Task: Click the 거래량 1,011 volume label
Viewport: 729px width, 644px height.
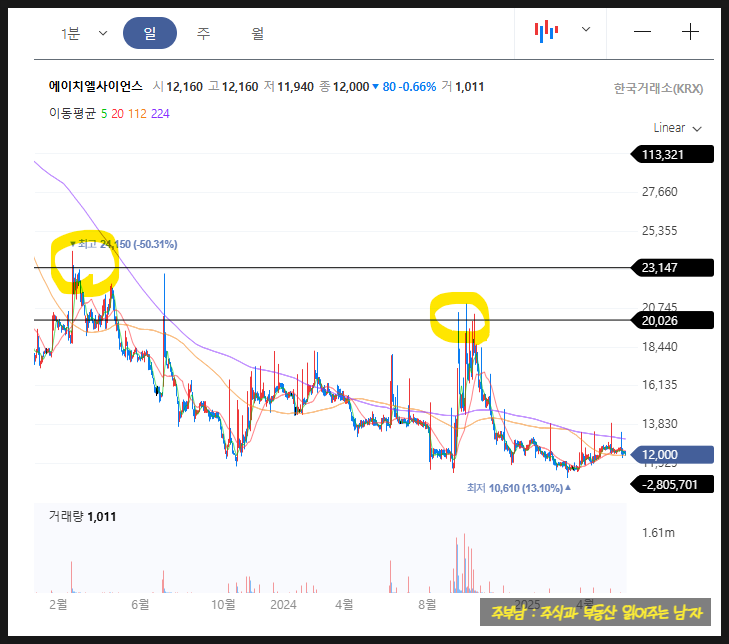Action: click(x=82, y=516)
